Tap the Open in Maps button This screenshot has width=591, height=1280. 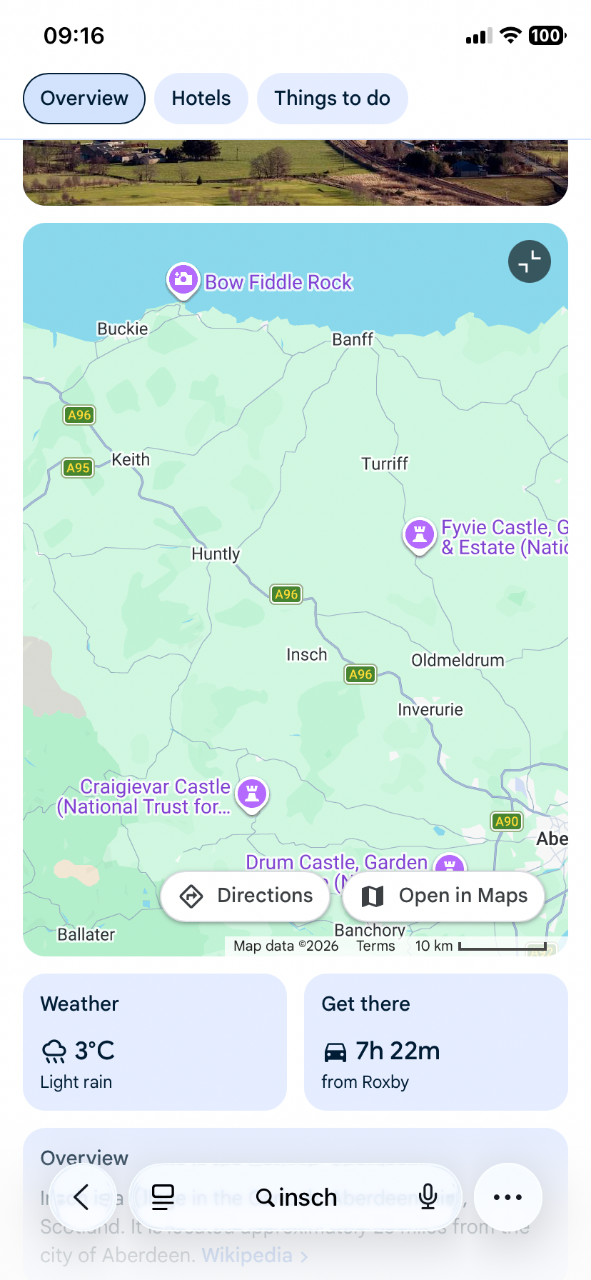click(443, 896)
